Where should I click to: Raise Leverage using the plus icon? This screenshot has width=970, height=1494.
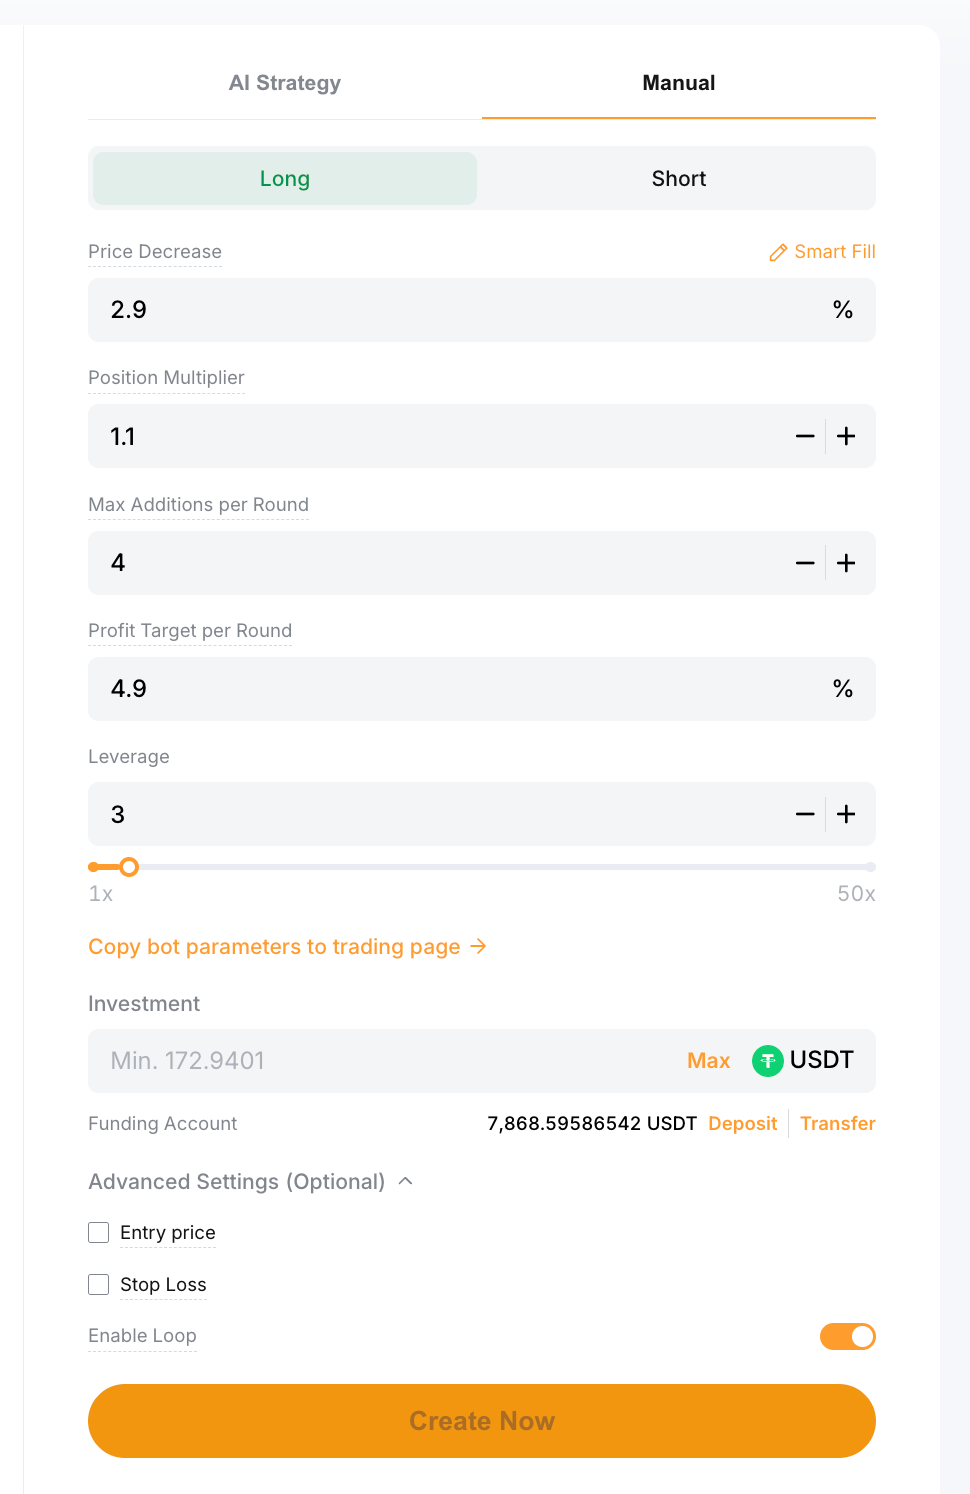(x=846, y=814)
